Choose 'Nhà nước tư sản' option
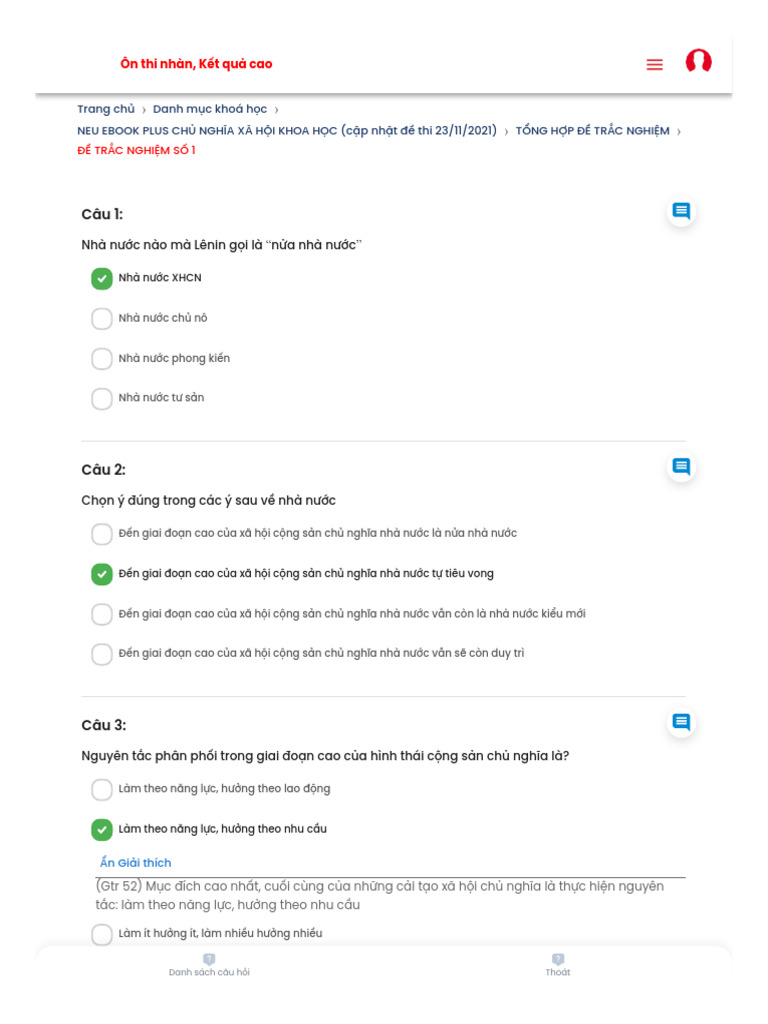 (102, 399)
